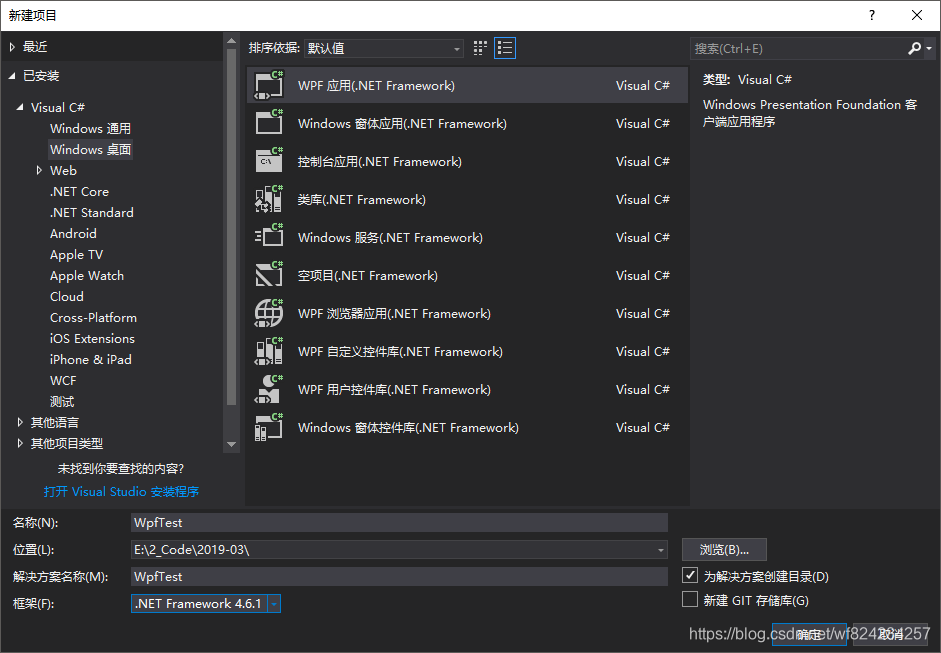Screen dimensions: 941x653
Task: Expand the 最近 tree node
Action: (12, 47)
